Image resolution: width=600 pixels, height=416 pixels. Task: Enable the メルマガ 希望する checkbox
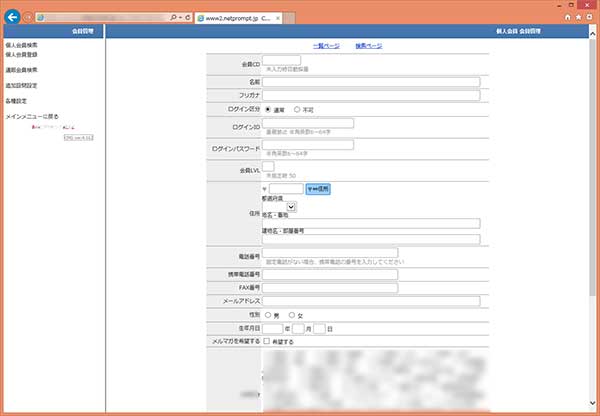point(266,341)
